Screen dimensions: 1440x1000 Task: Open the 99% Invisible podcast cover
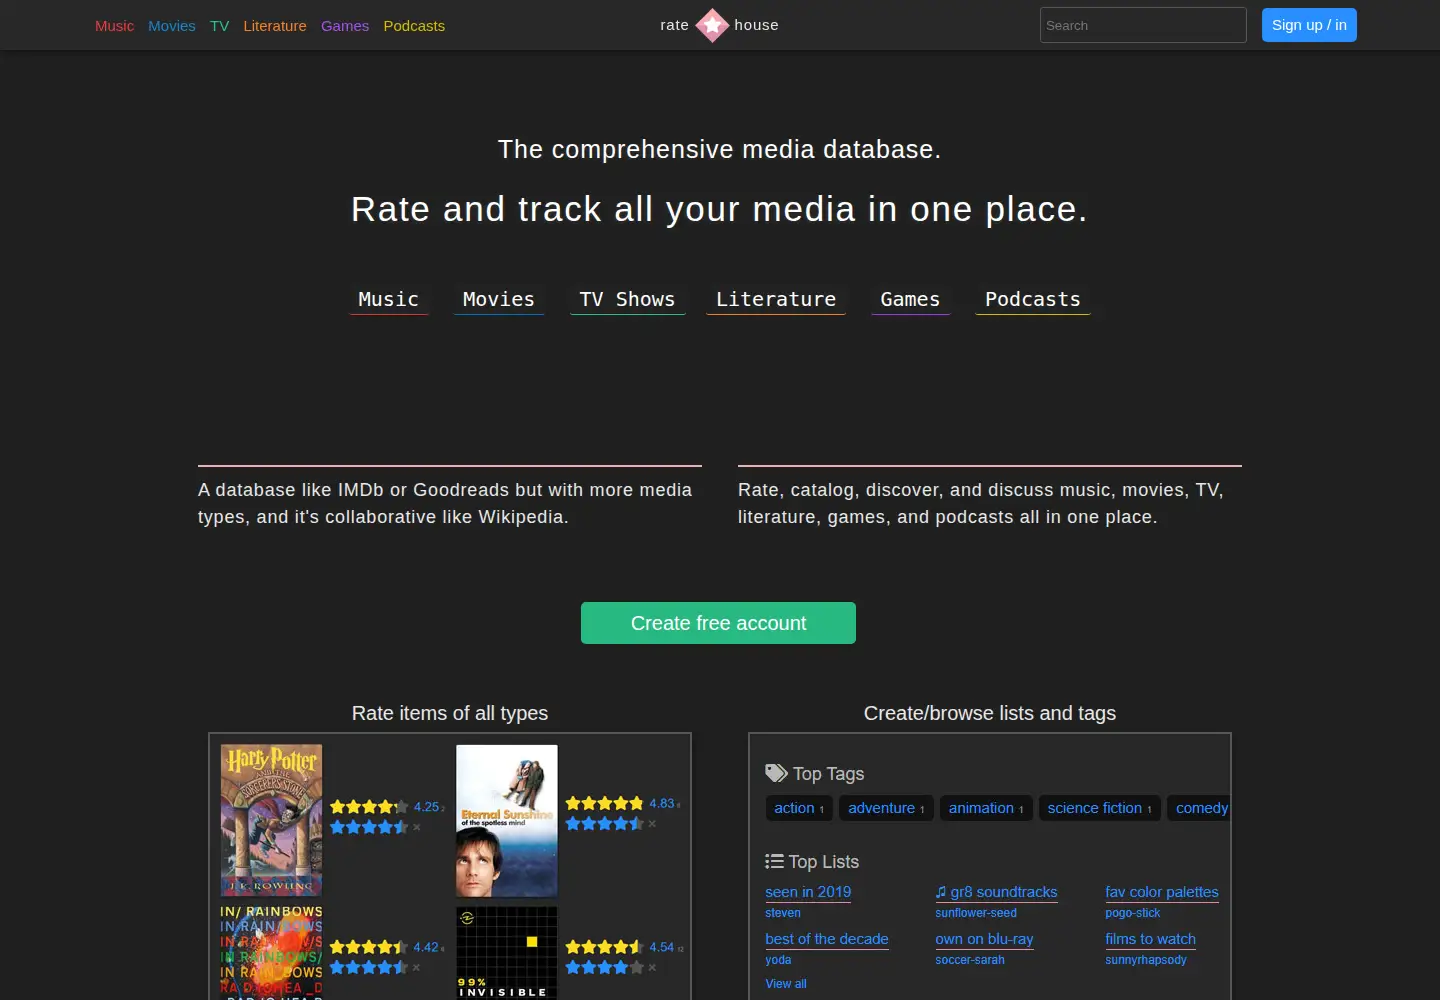coord(507,953)
